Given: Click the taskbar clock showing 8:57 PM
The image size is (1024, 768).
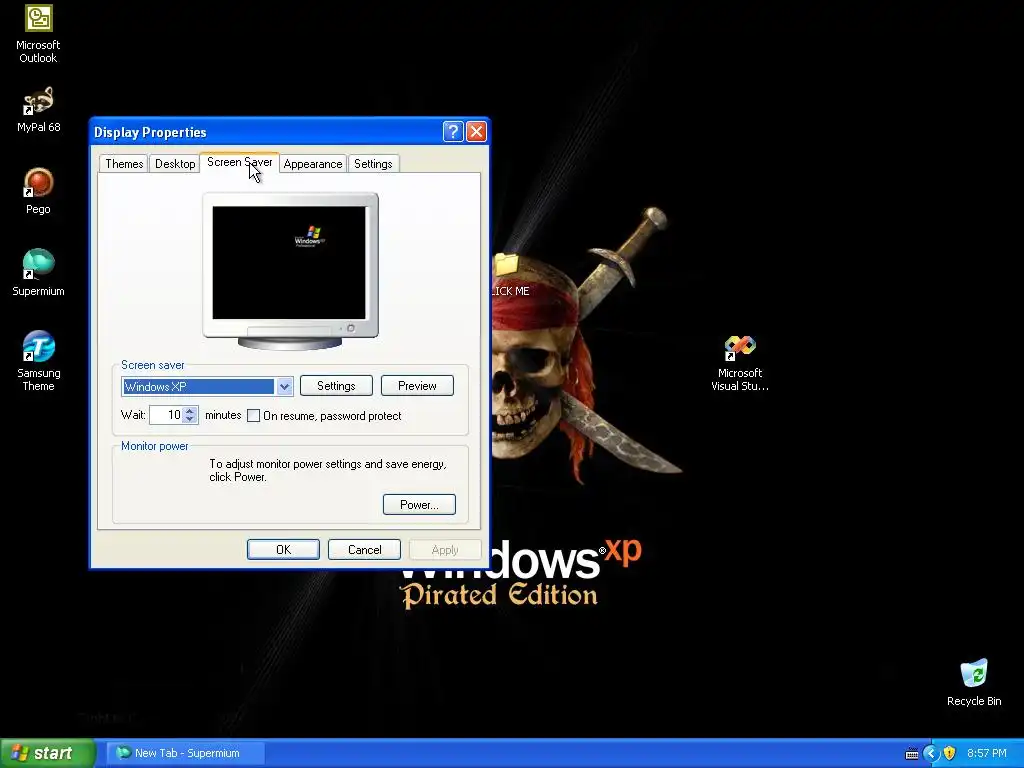Looking at the screenshot, I should pos(987,753).
